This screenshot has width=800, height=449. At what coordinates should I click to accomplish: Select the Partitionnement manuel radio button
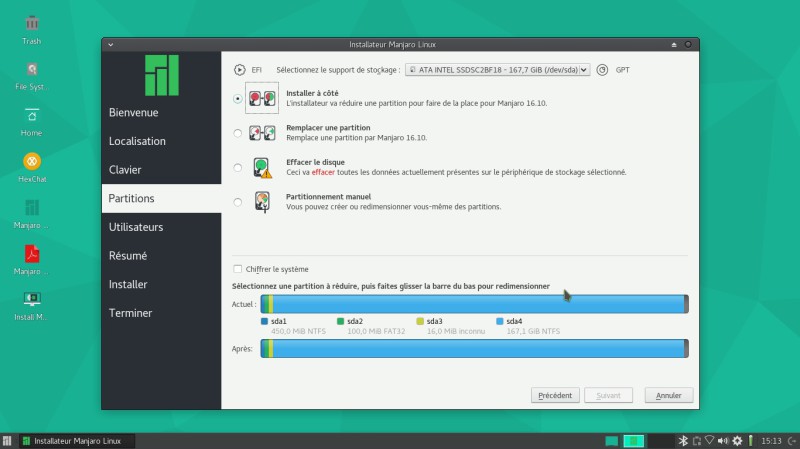coord(238,202)
